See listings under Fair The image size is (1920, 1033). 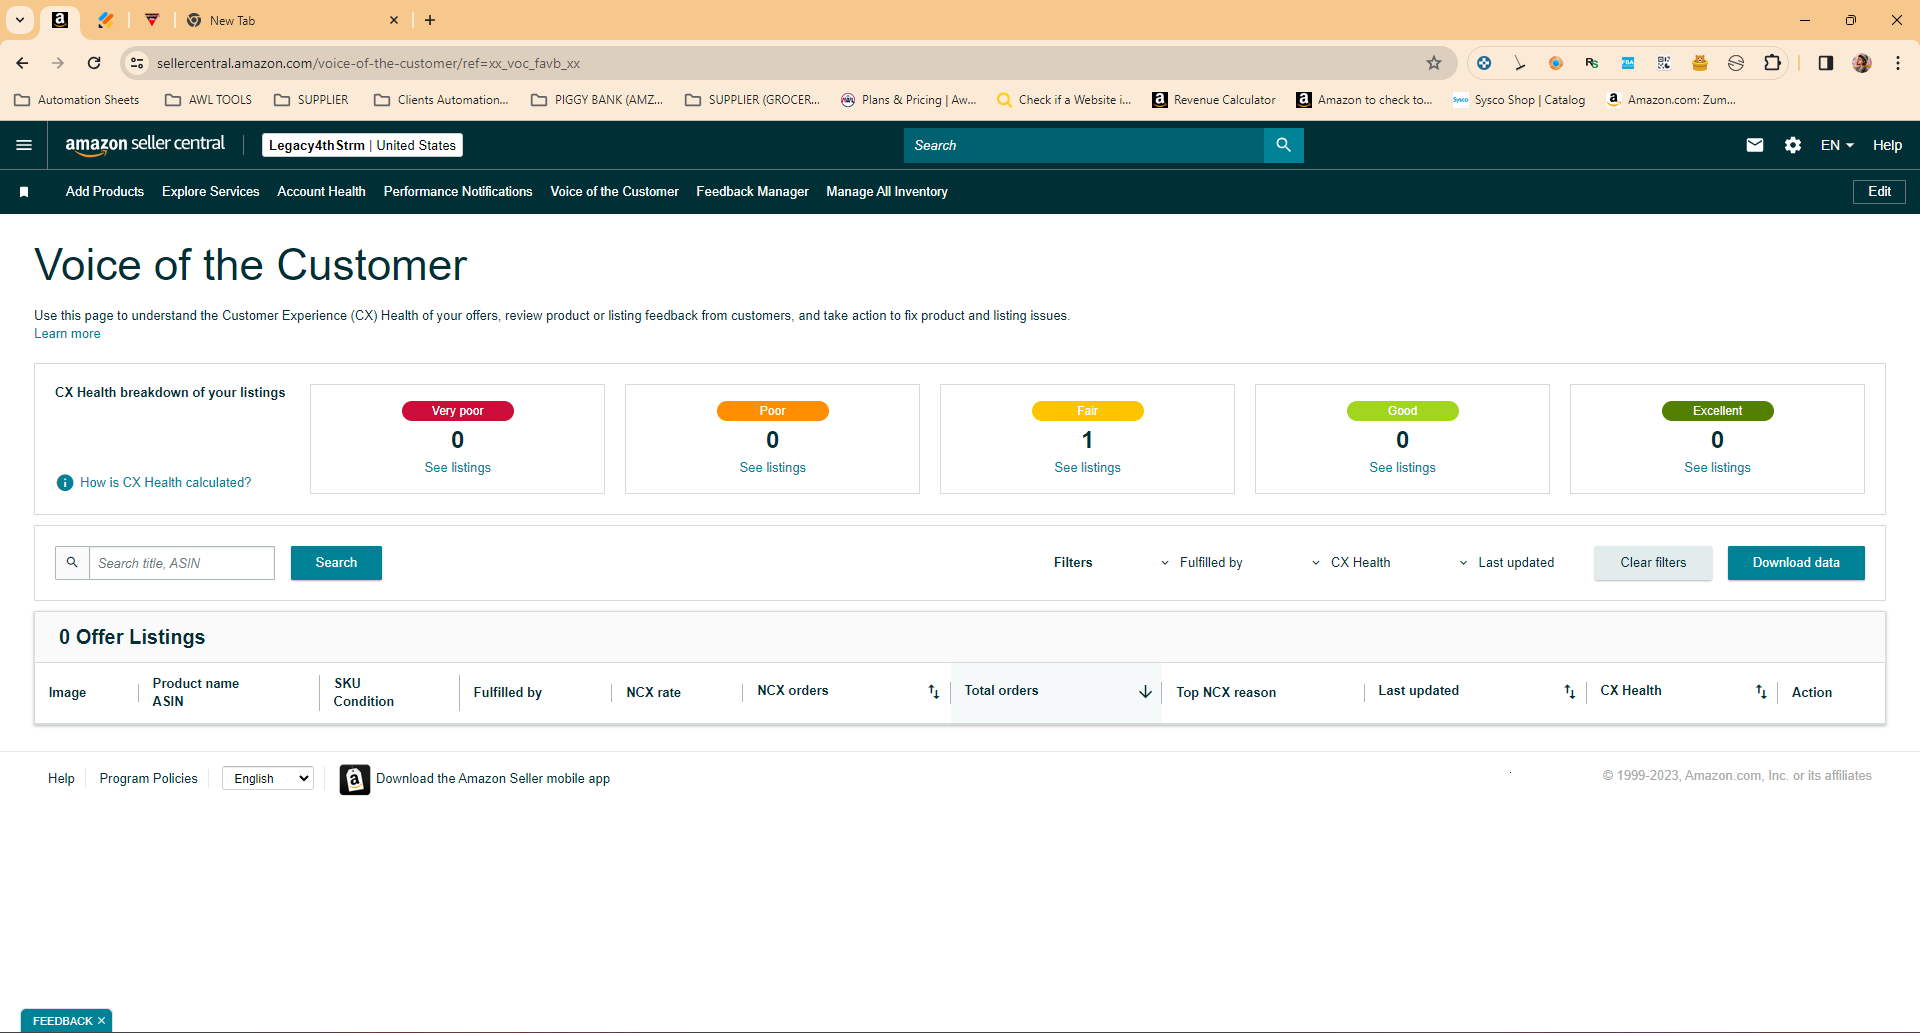1088,468
